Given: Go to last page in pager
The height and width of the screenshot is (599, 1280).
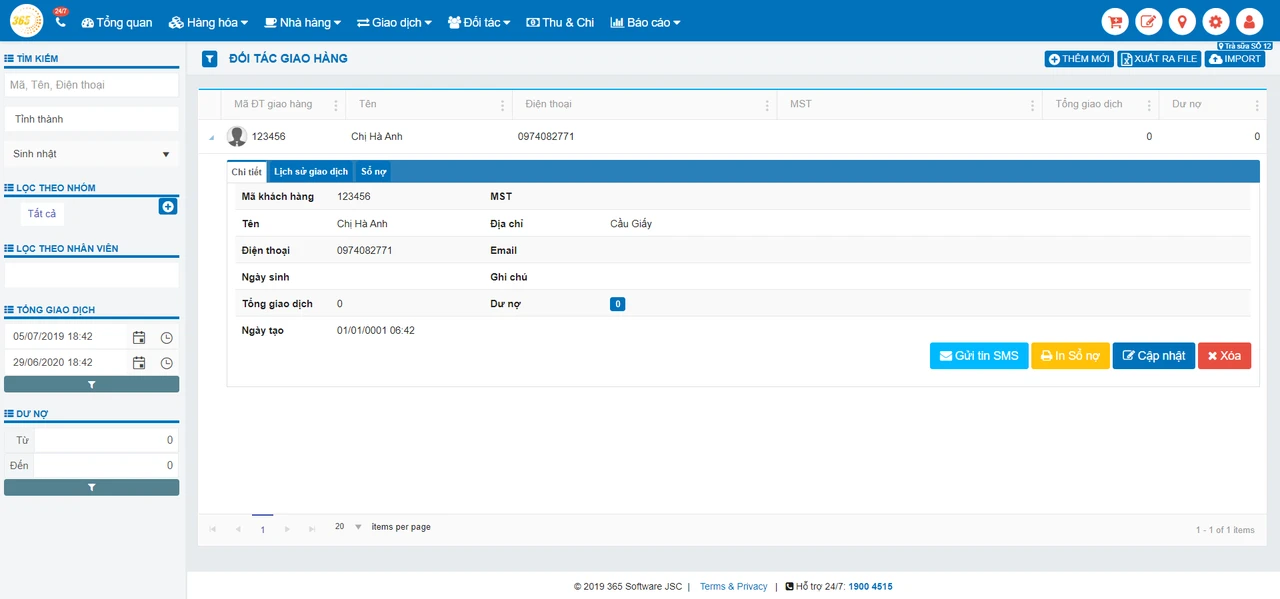Looking at the screenshot, I should (312, 528).
